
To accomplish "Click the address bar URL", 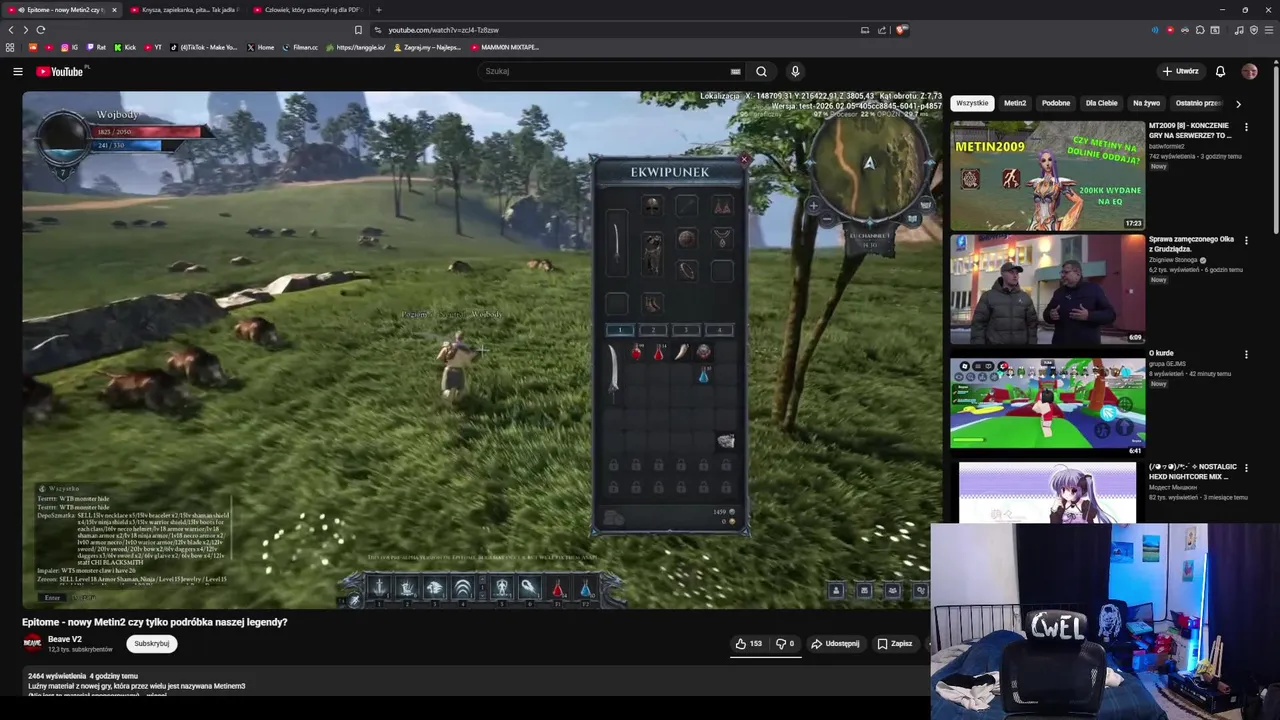I will [x=443, y=30].
